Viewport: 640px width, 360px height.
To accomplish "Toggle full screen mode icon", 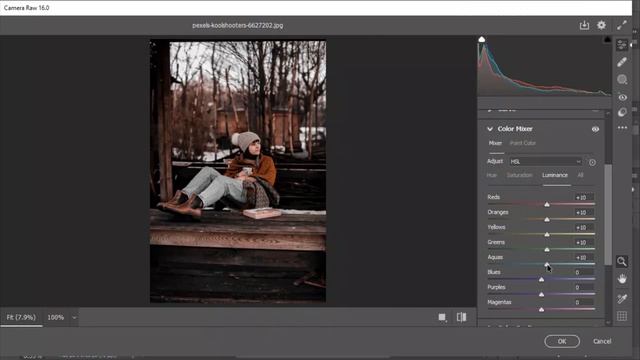I will click(x=622, y=25).
